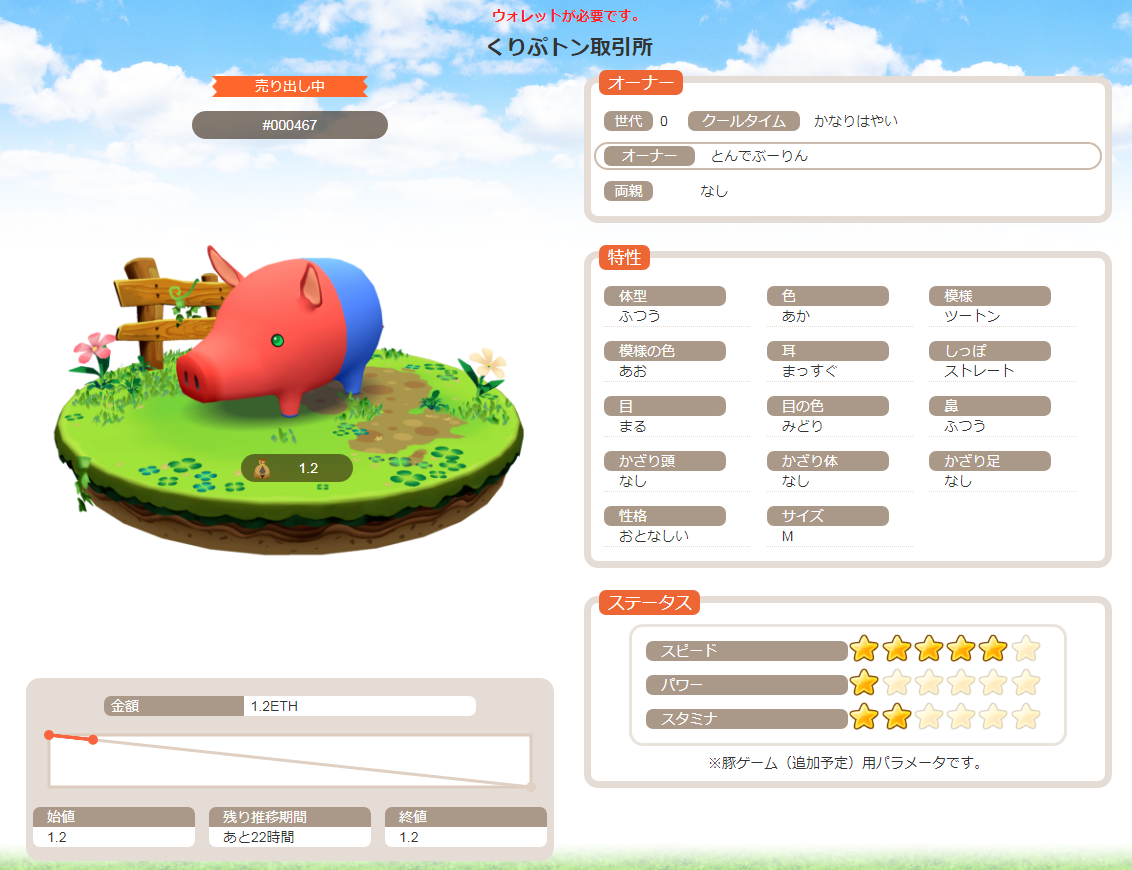Image resolution: width=1132 pixels, height=870 pixels.
Task: Click the second star of スタミナ rating
Action: [x=896, y=718]
